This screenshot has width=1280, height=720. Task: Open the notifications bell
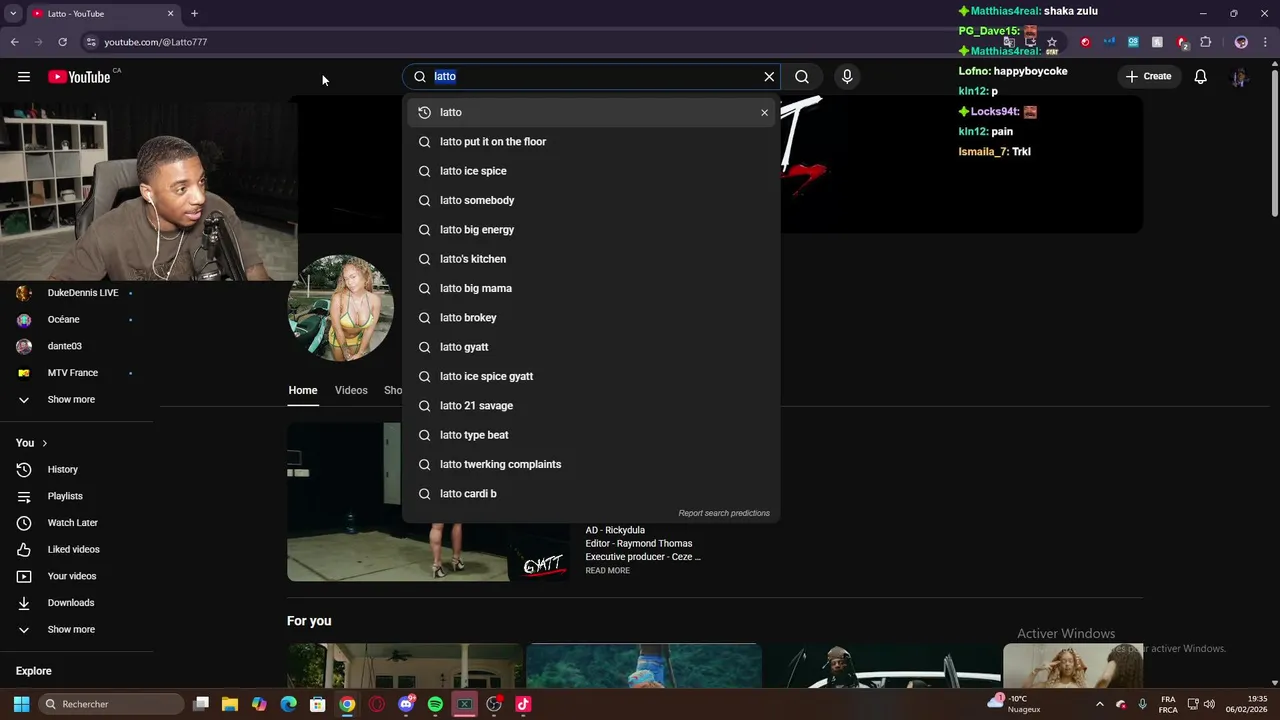1201,77
